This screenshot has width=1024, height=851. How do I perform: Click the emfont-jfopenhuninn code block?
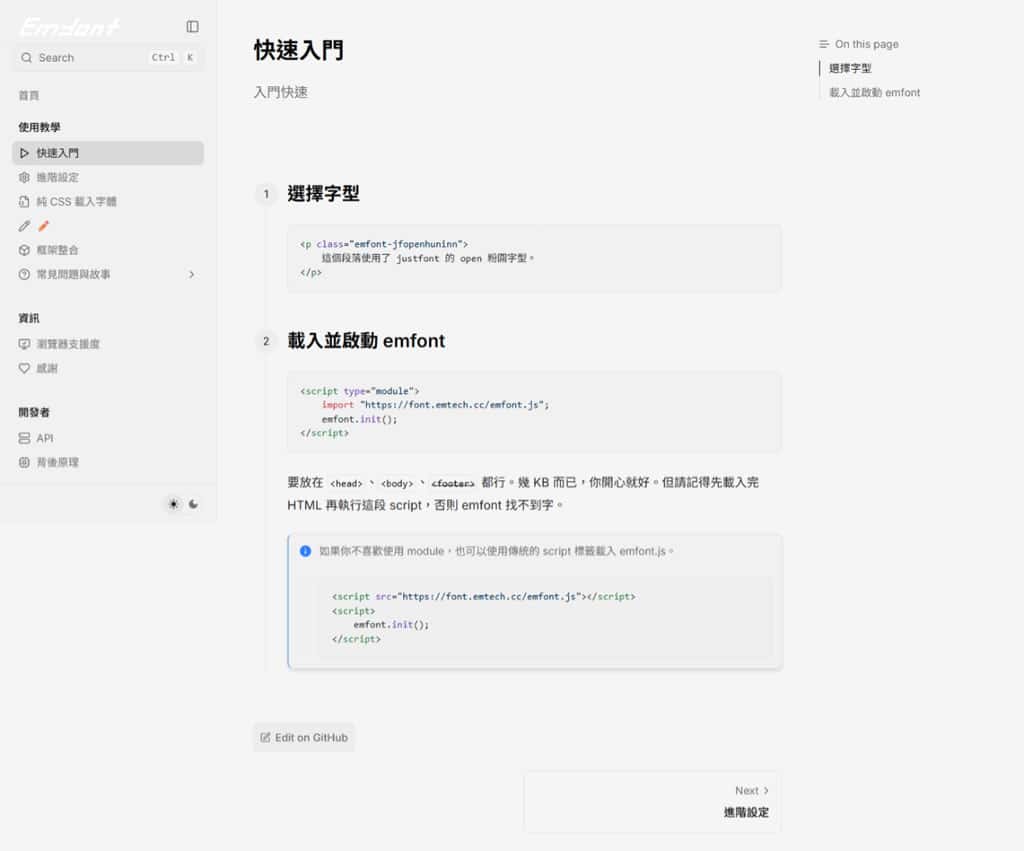[534, 259]
